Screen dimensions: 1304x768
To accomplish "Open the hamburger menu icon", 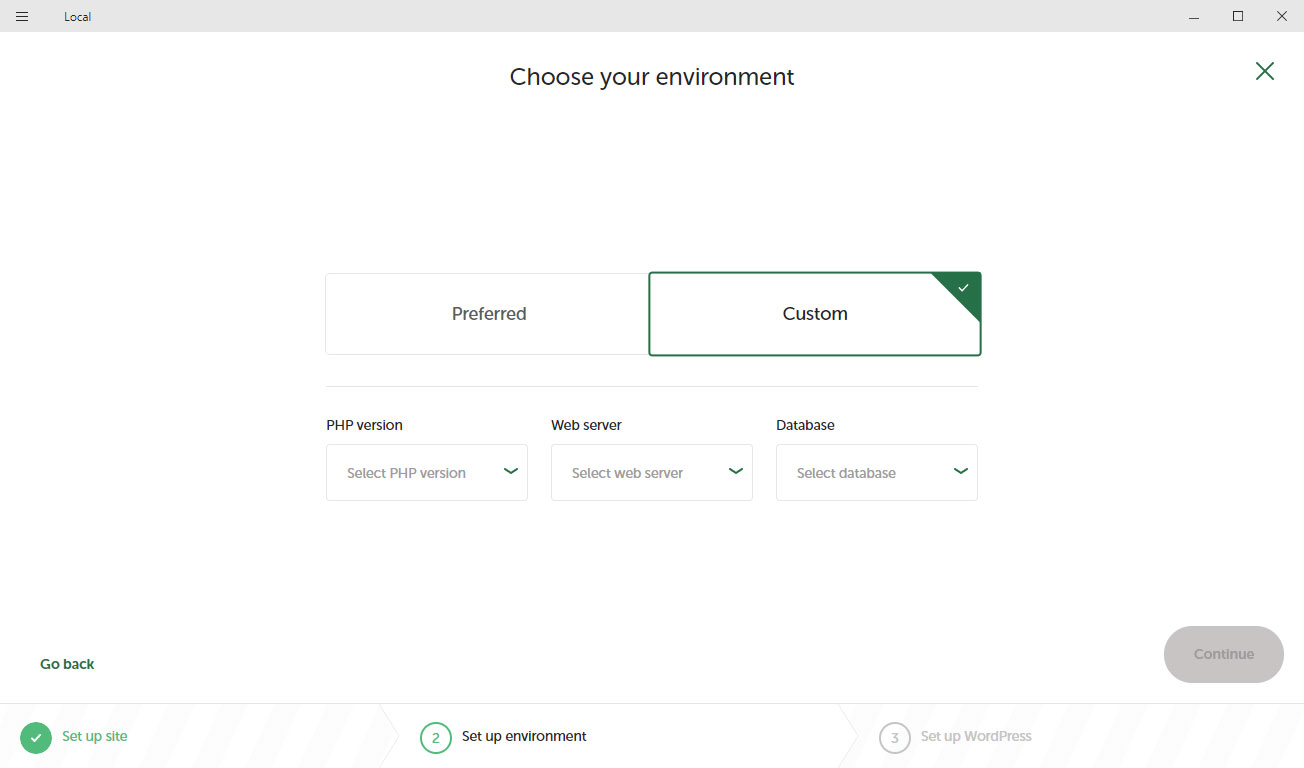I will coord(22,16).
